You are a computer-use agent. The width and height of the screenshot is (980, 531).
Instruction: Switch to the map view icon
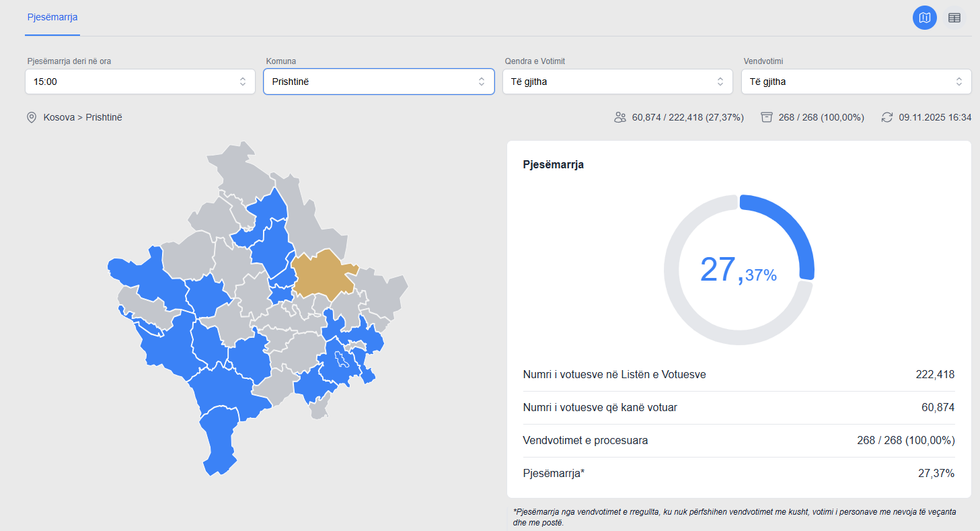point(924,18)
